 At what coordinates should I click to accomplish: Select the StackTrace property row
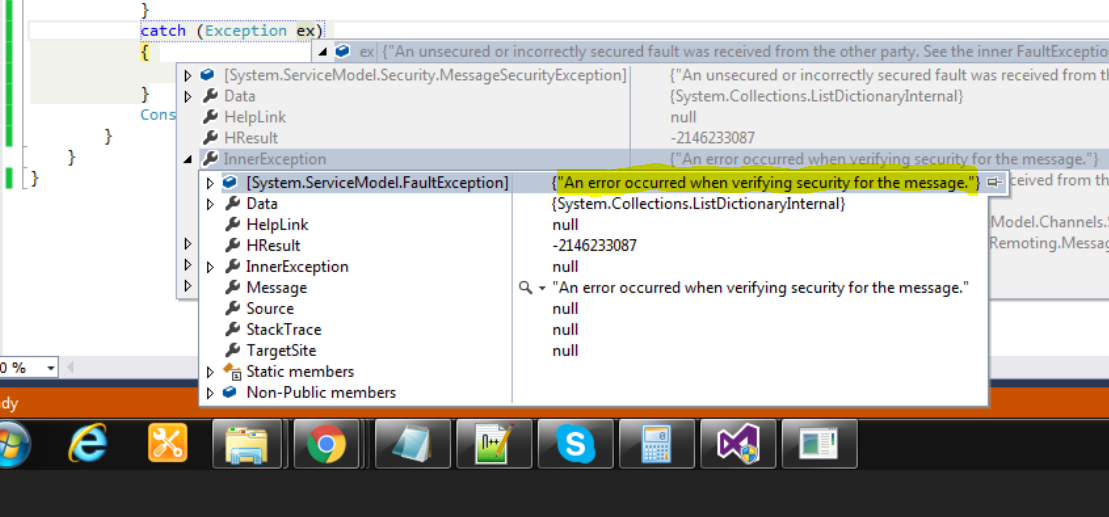pyautogui.click(x=283, y=330)
